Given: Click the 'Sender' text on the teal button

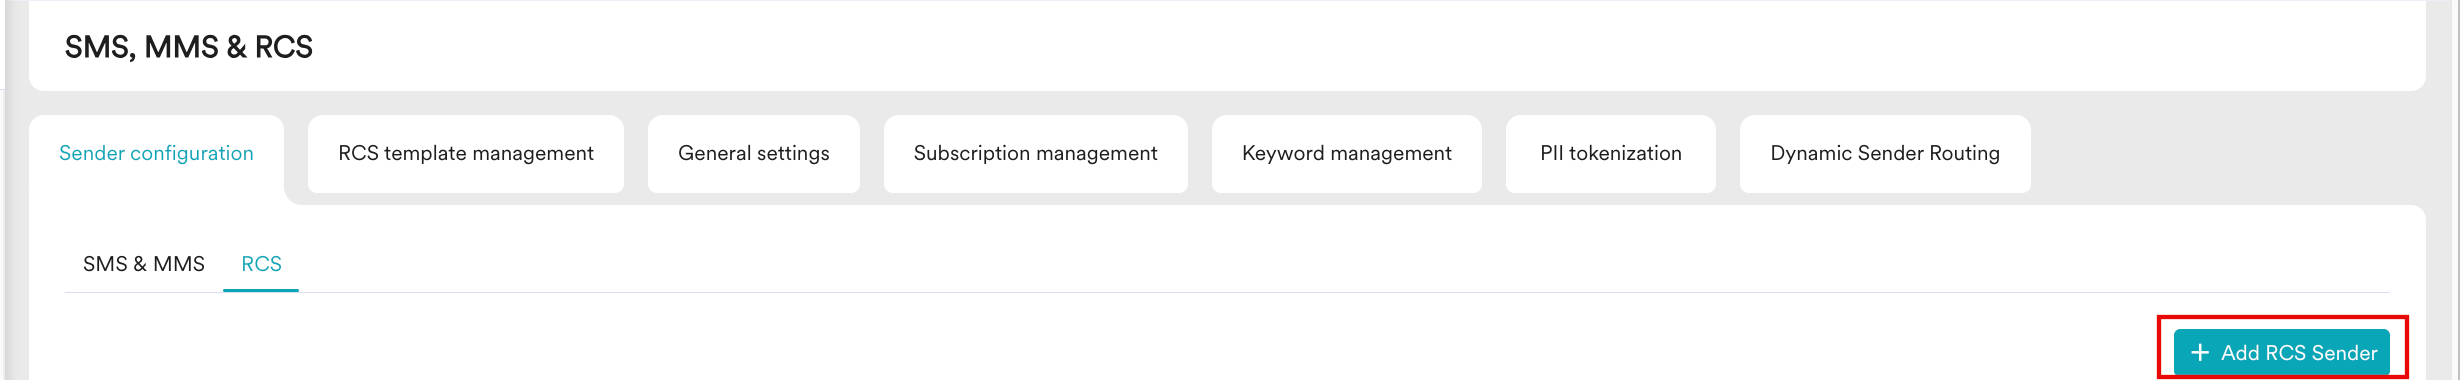Looking at the screenshot, I should [x=2344, y=353].
